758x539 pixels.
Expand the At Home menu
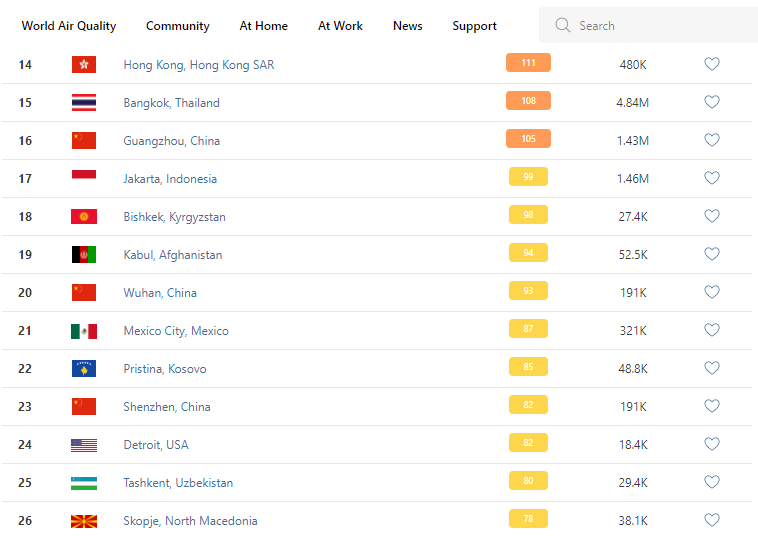[x=264, y=26]
